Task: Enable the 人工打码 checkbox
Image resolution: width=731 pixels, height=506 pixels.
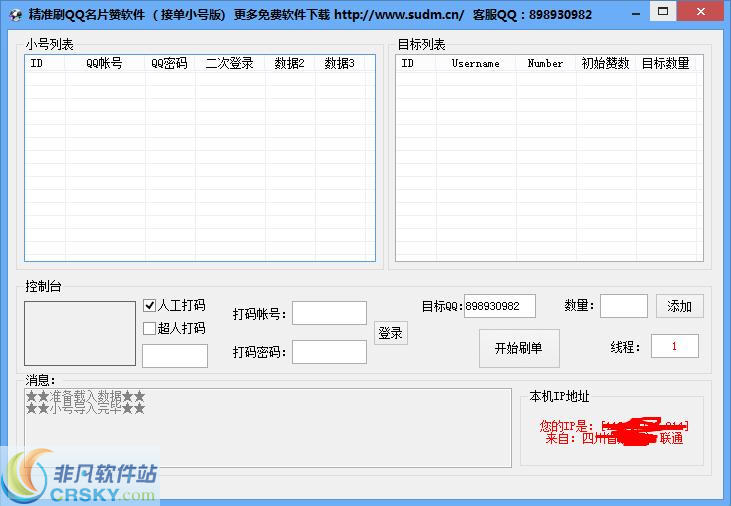Action: [150, 305]
